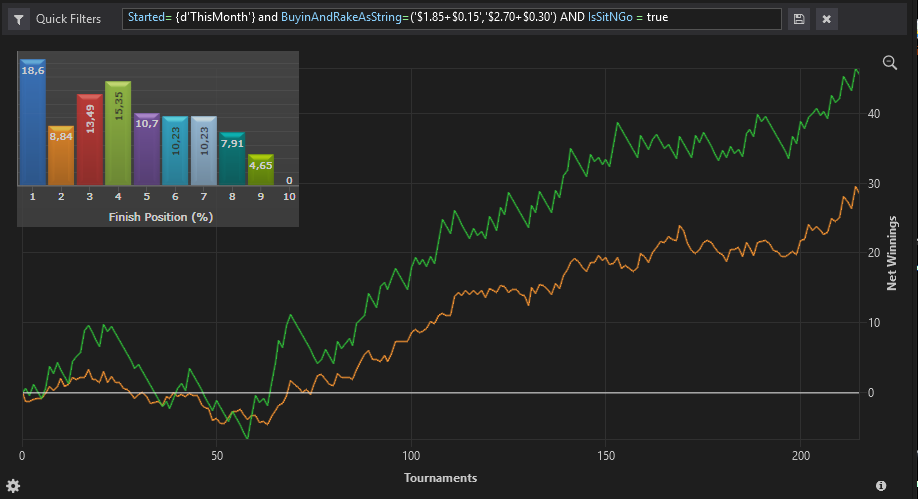Viewport: 918px width, 499px height.
Task: Click the Started keyword in filter
Action: click(x=146, y=17)
